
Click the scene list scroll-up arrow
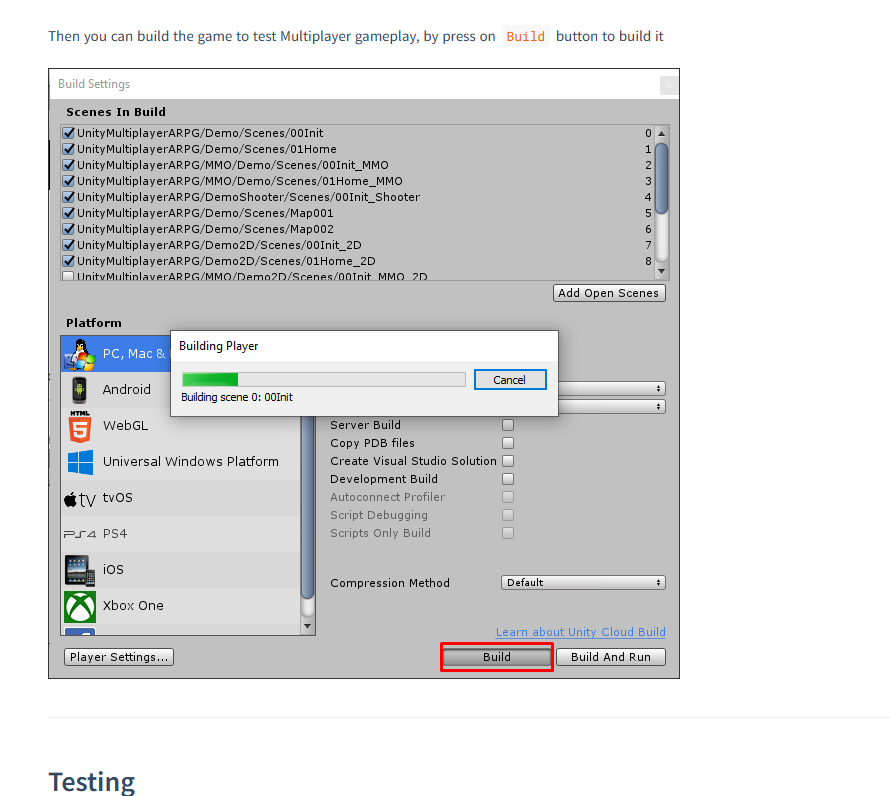click(661, 133)
